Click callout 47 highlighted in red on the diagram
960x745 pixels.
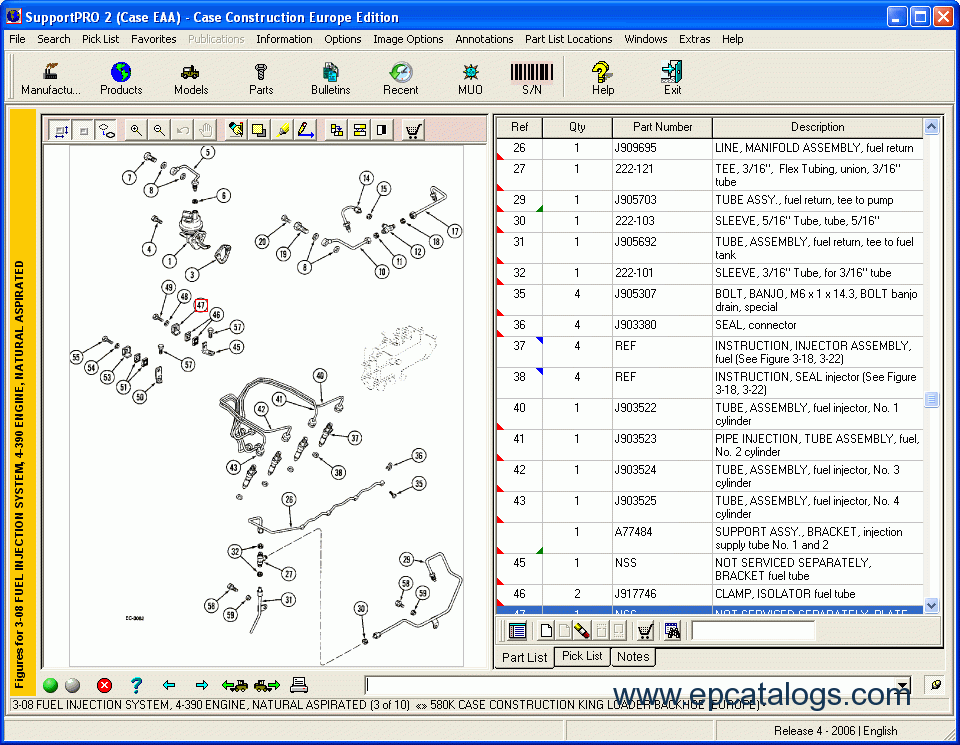201,305
